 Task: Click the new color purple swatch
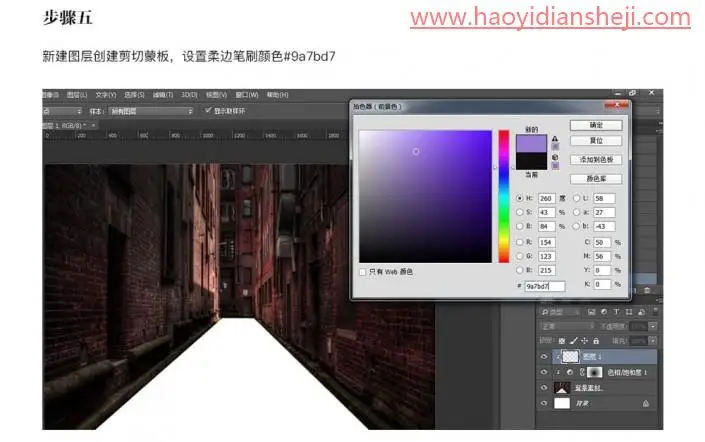pos(531,143)
